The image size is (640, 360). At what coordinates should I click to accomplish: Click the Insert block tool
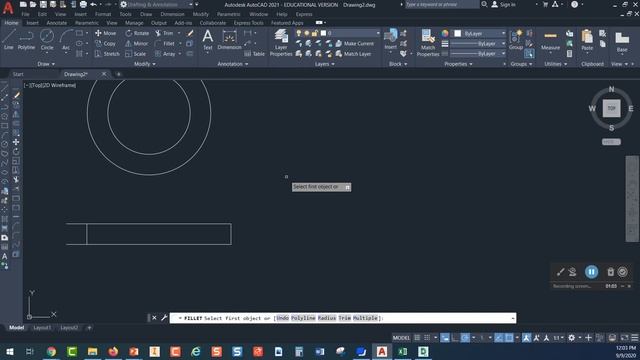pos(391,40)
